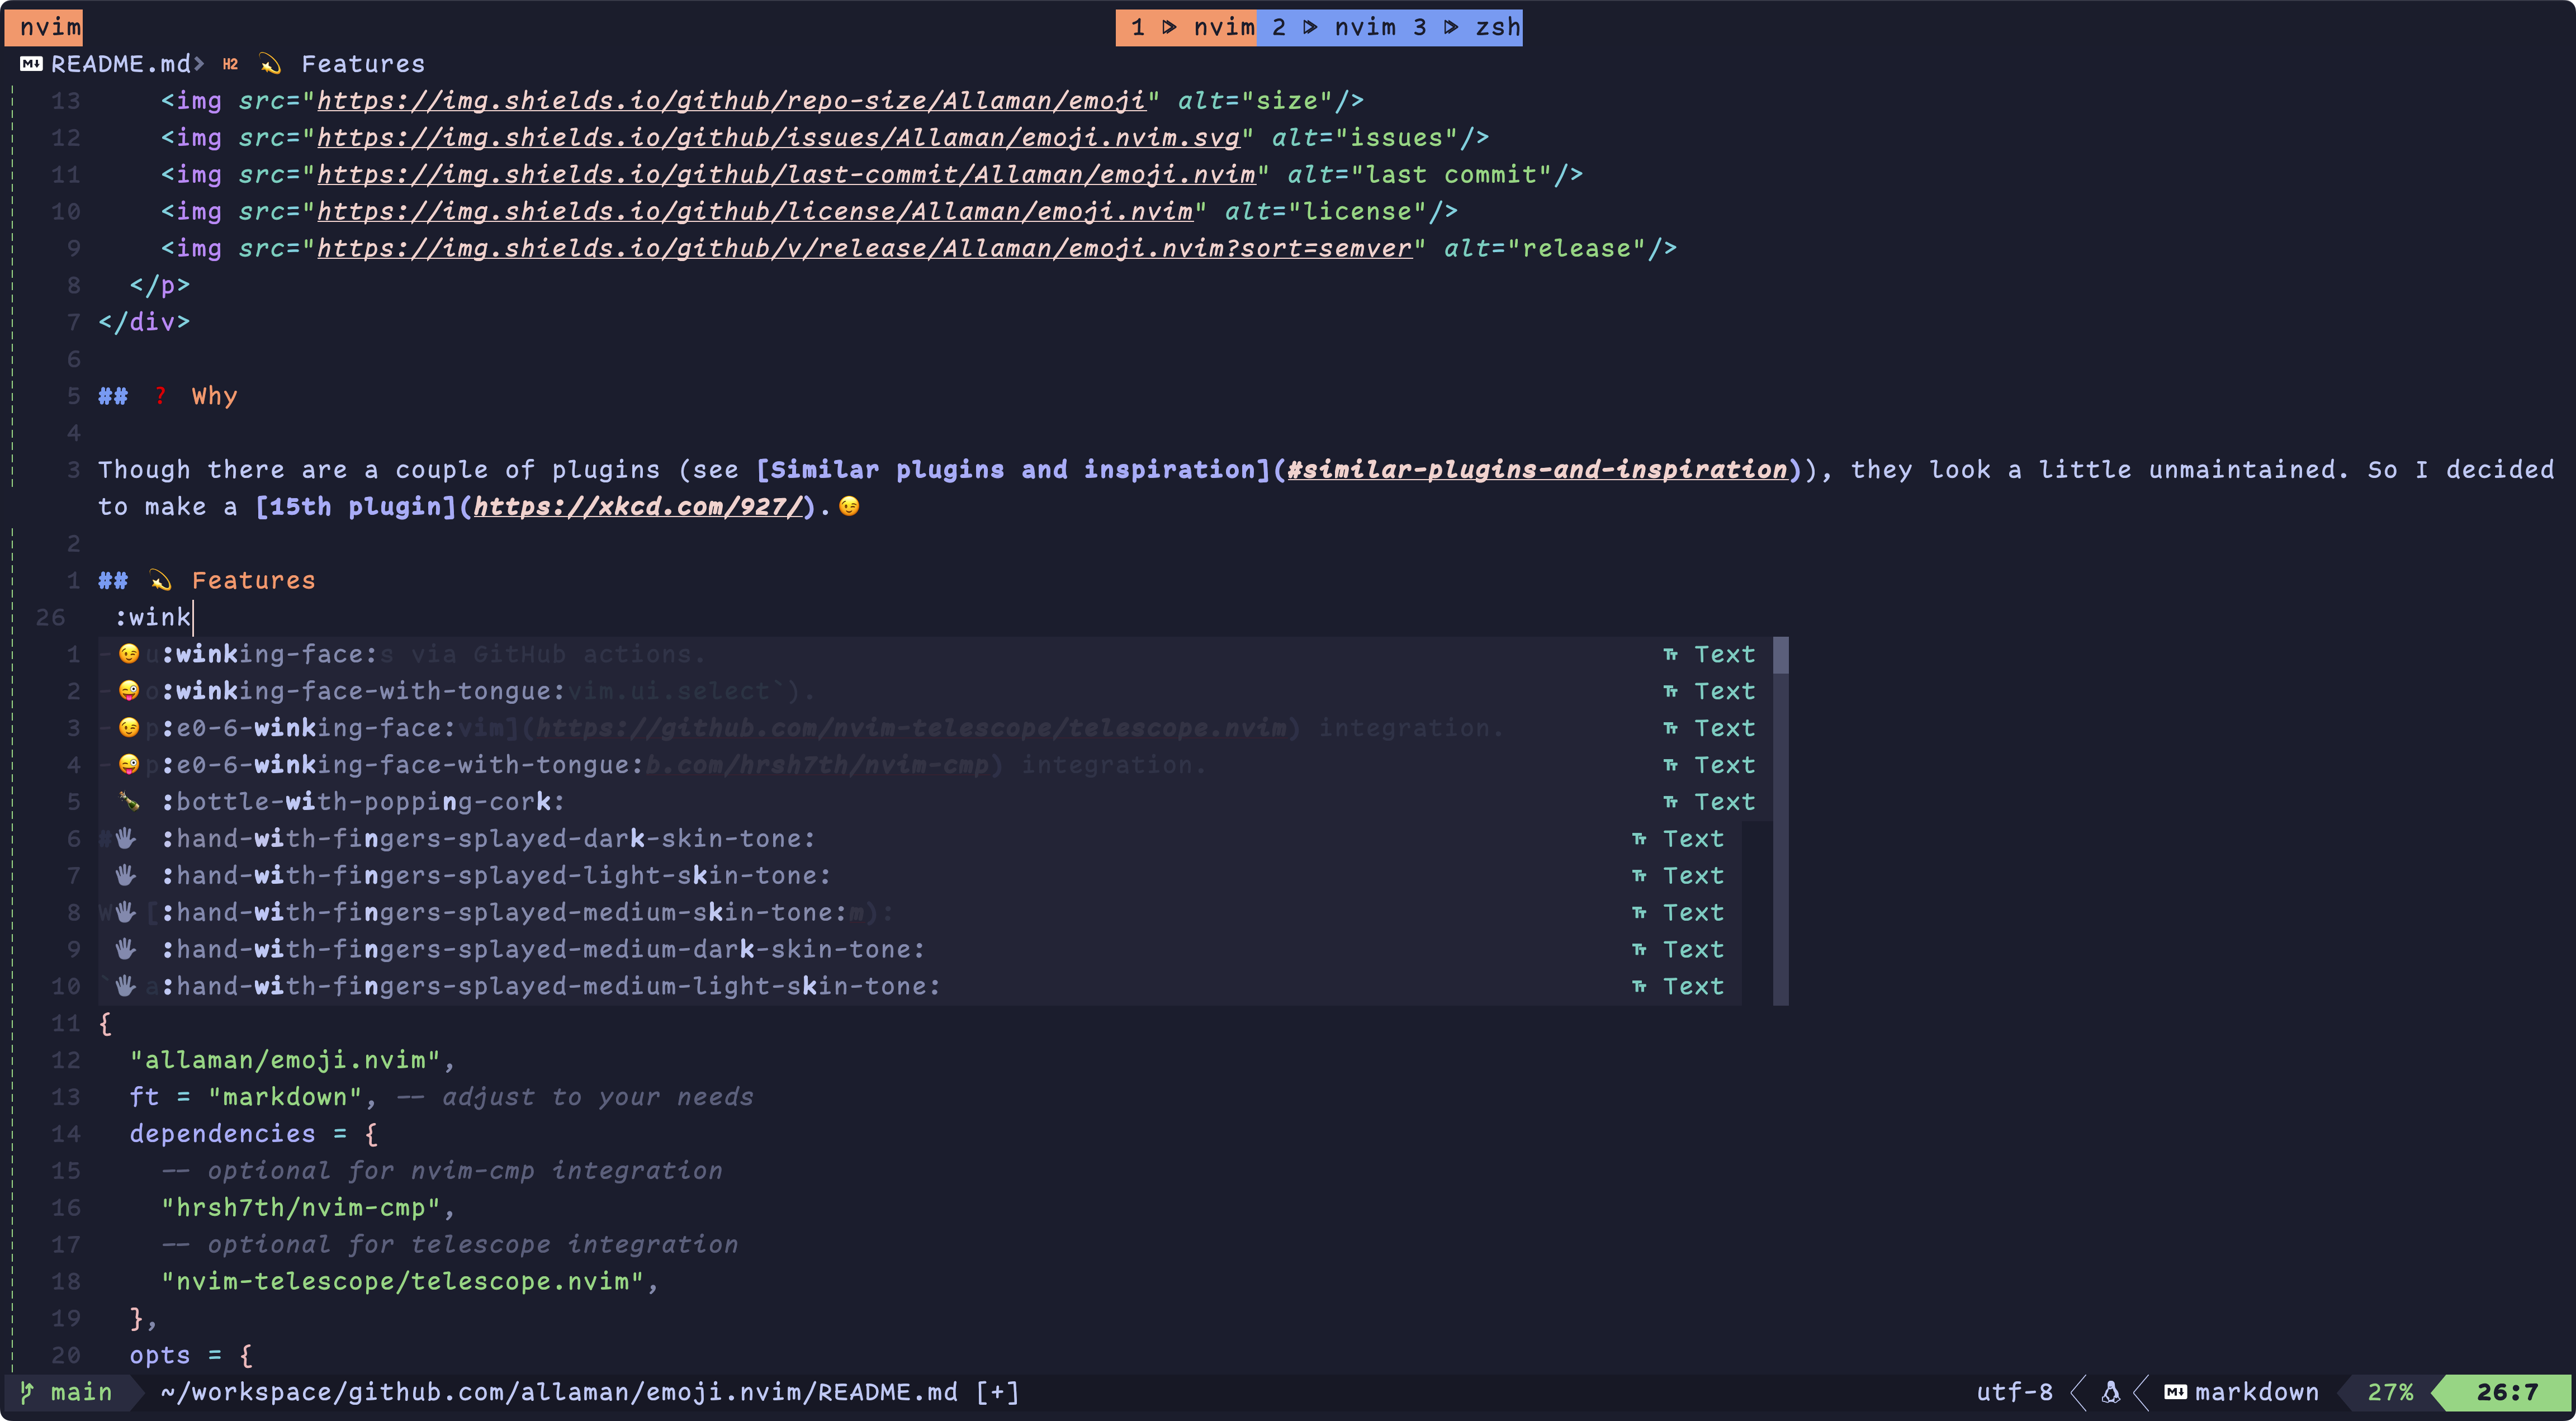
Task: Click the winking-face emoji icon in completion list
Action: point(129,654)
